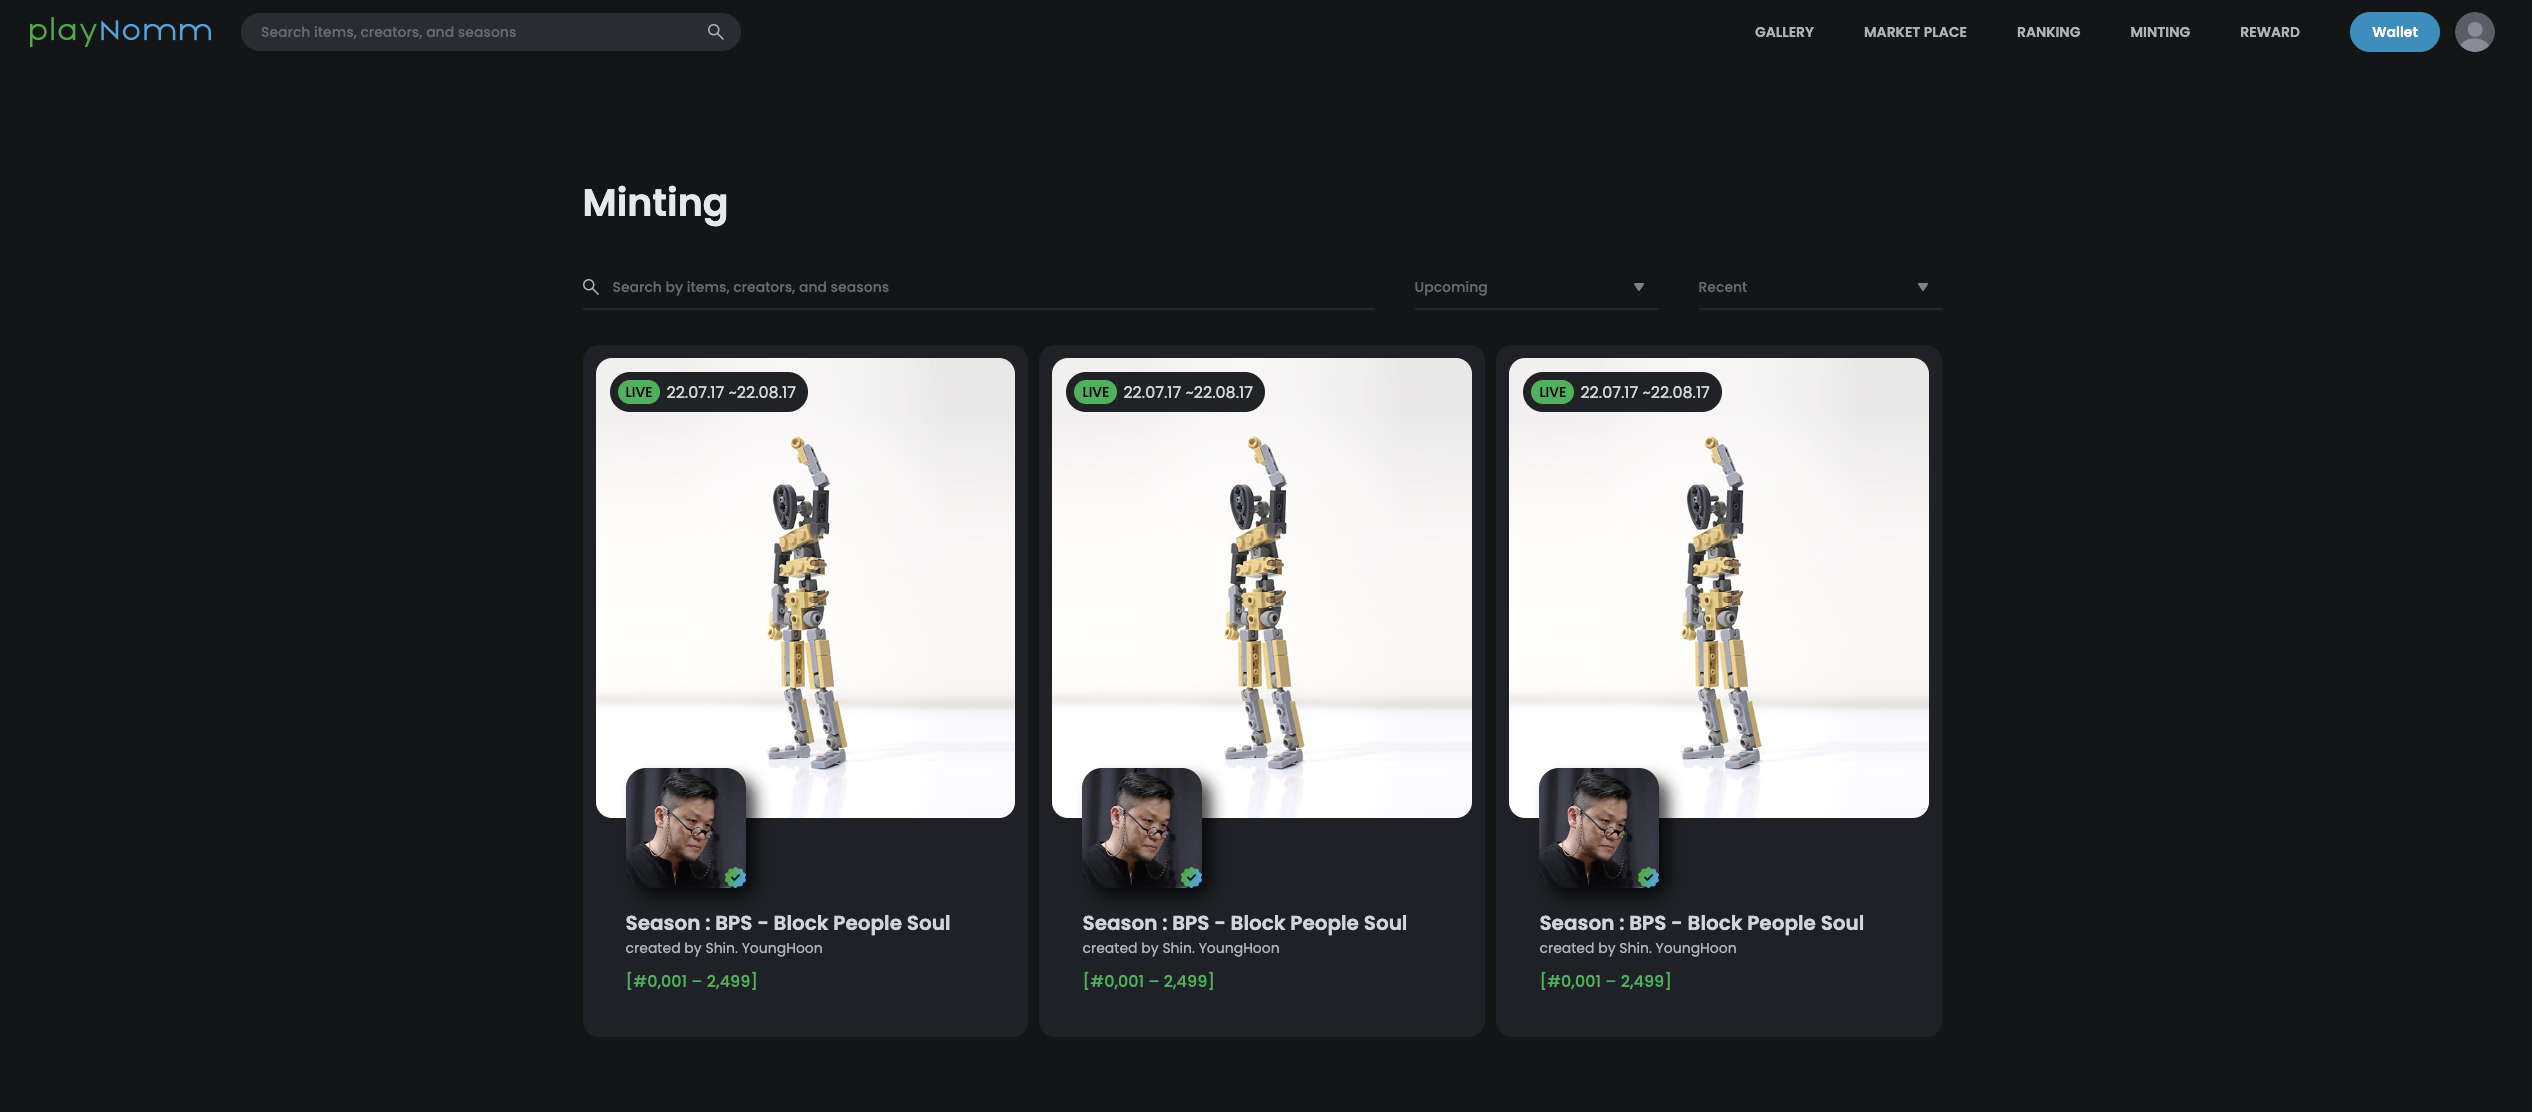
Task: Click verified badge on first card's creator photo
Action: click(x=735, y=877)
